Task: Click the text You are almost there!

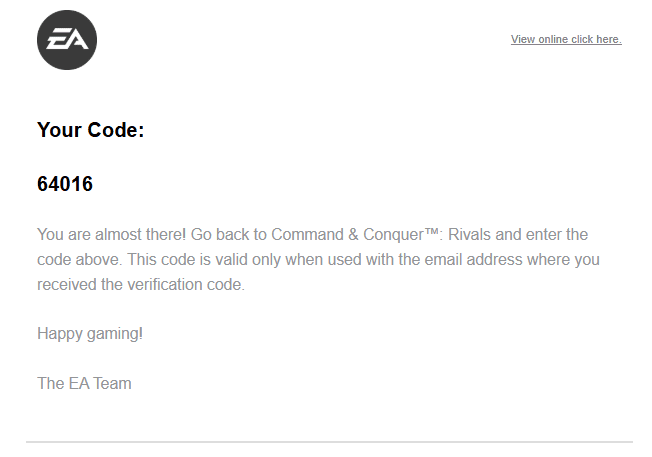Action: 111,235
